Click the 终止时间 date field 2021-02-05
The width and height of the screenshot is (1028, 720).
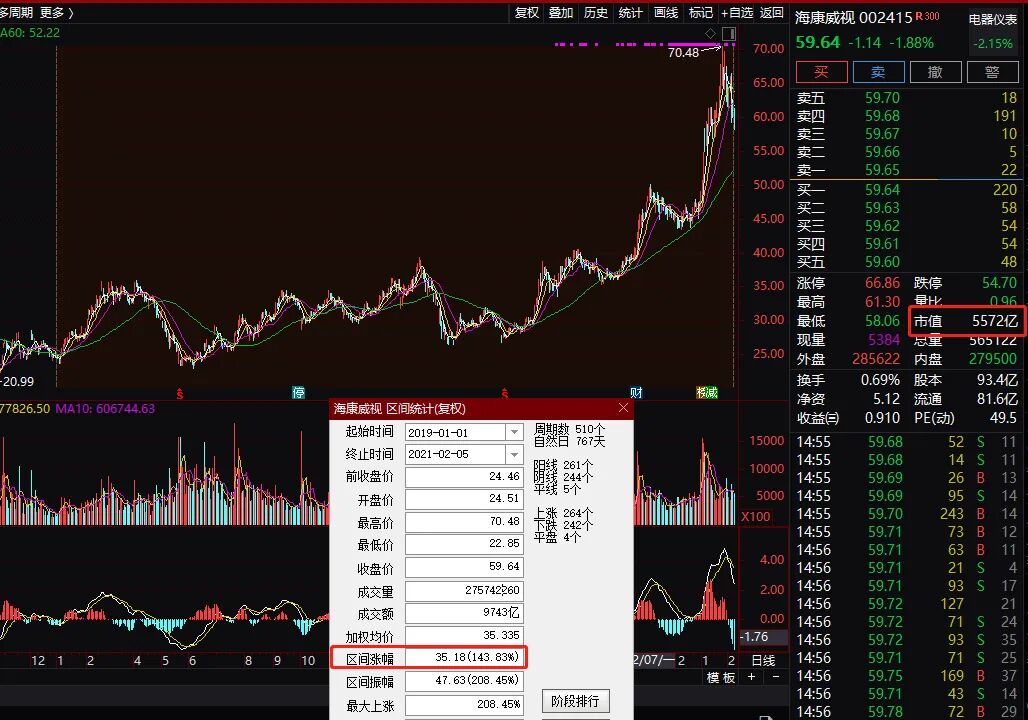pos(456,454)
